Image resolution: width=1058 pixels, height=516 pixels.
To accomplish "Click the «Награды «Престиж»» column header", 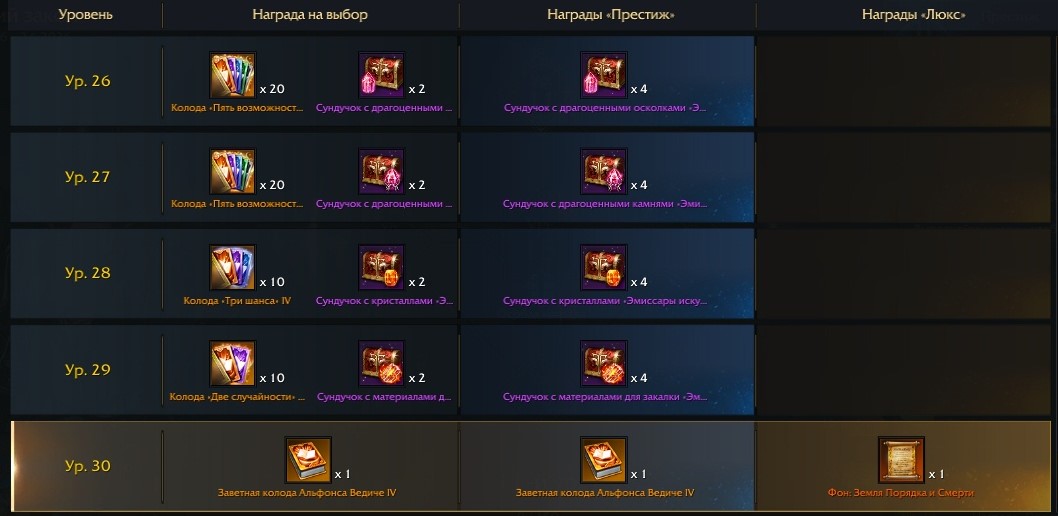I will pos(611,14).
